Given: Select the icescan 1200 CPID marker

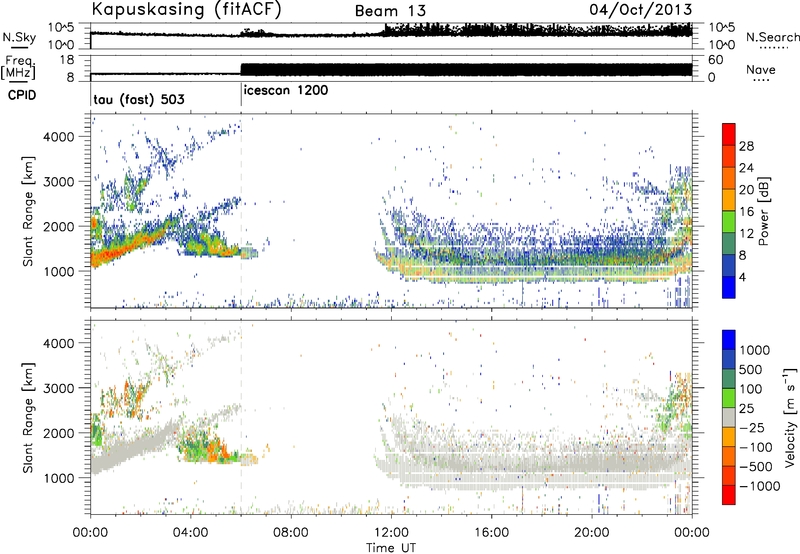Looking at the screenshot, I should click(x=286, y=91).
